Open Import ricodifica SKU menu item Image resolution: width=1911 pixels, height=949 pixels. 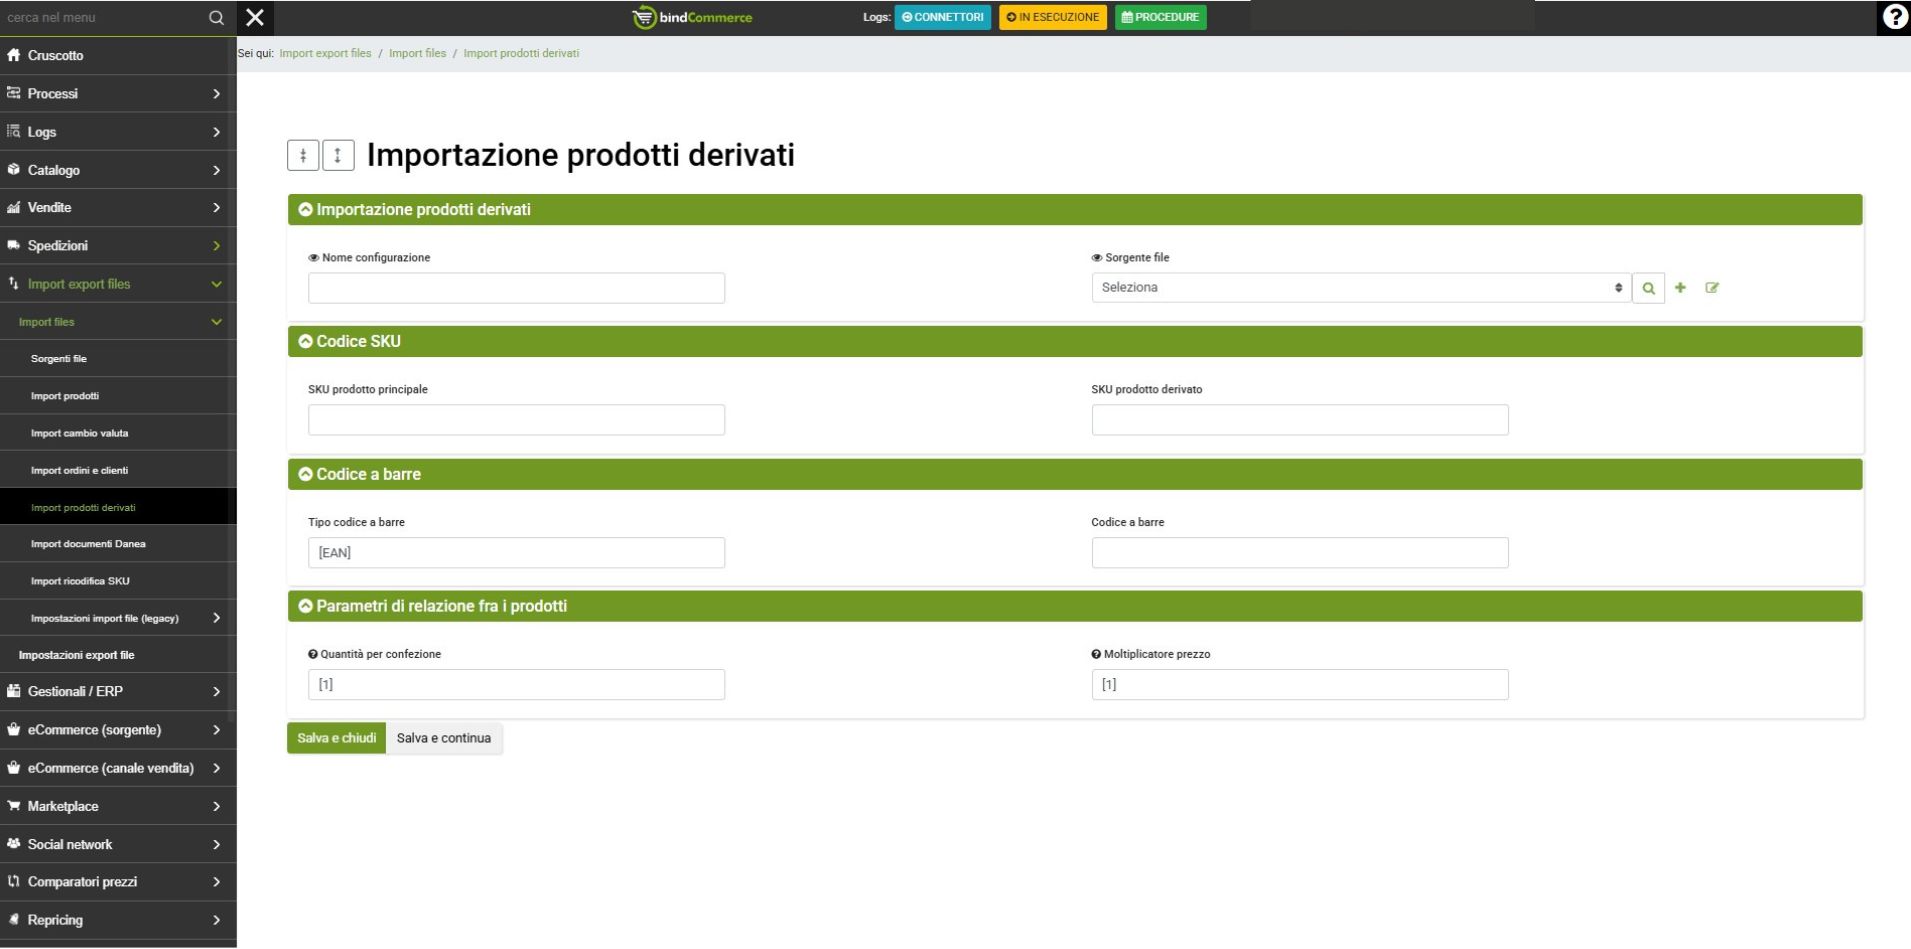pyautogui.click(x=80, y=581)
